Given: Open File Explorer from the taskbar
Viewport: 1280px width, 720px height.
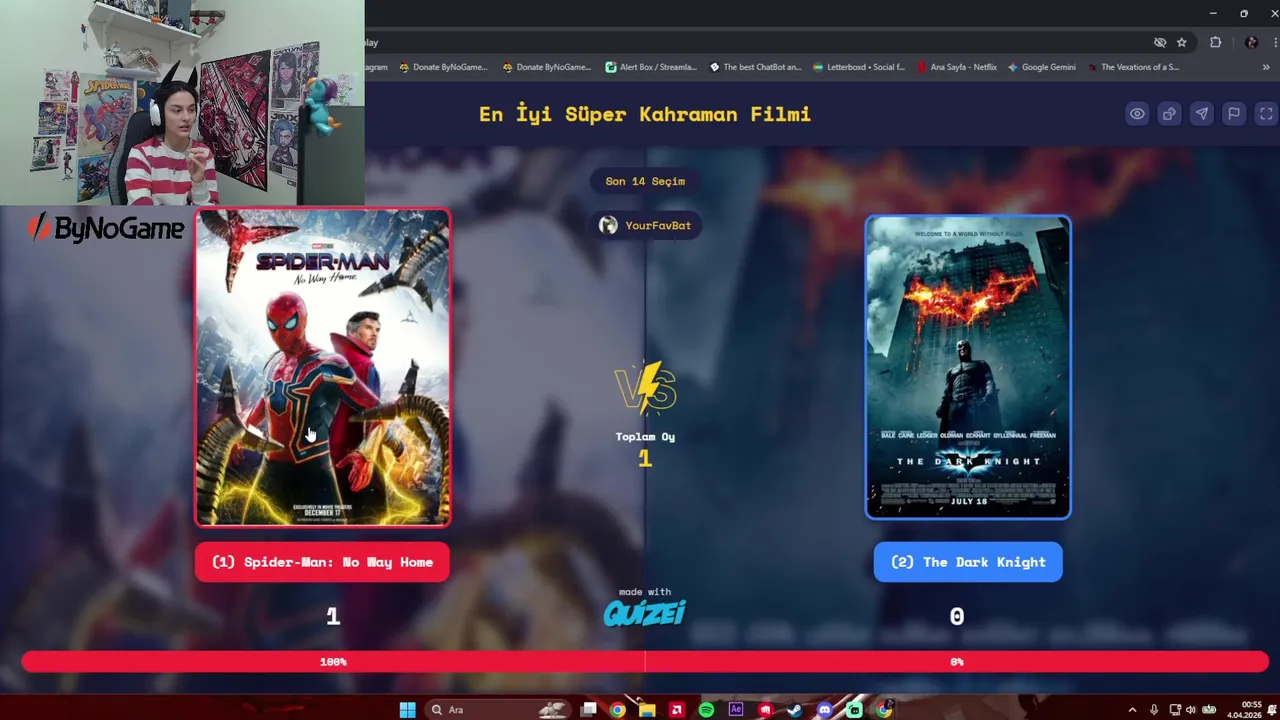Looking at the screenshot, I should point(647,710).
